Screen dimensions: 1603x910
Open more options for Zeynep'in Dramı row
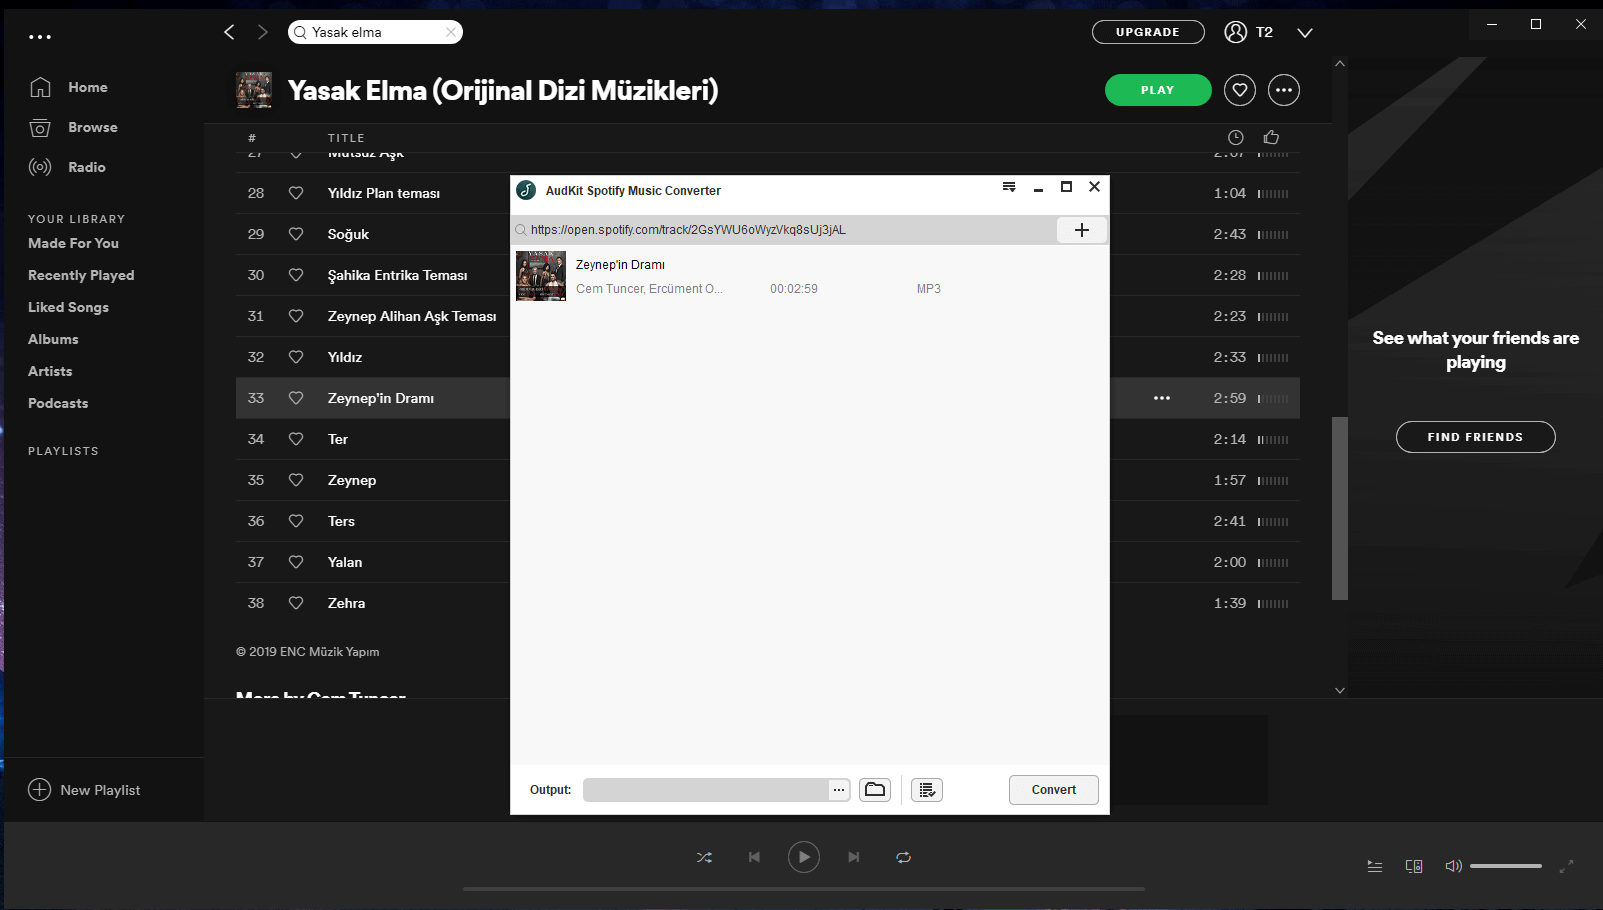click(1162, 398)
